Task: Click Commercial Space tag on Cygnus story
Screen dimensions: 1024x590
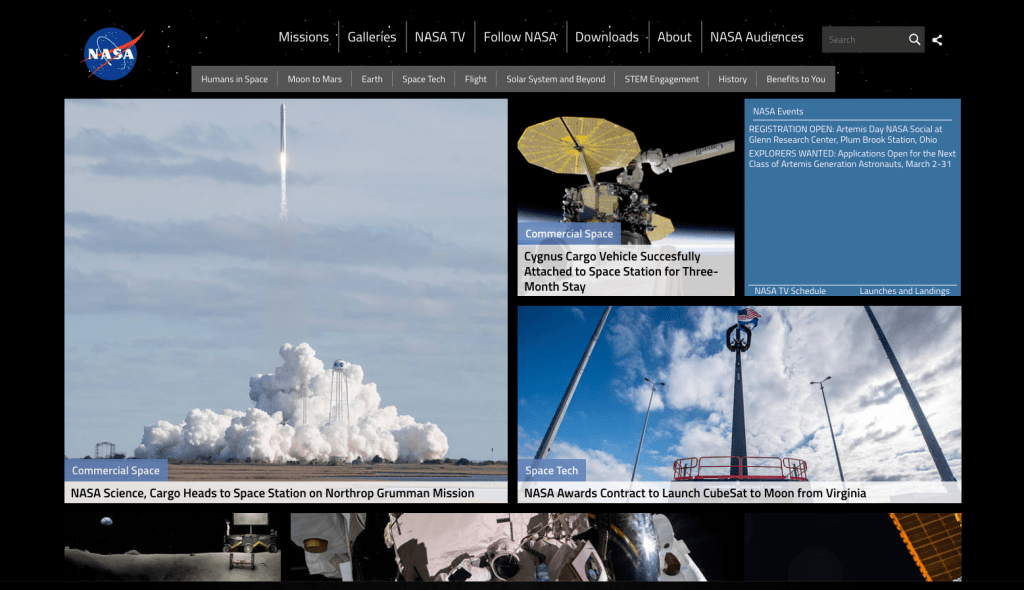Action: 569,234
